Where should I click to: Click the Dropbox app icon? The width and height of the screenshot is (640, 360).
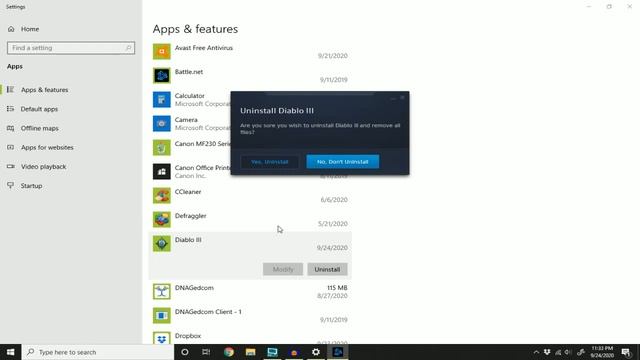pyautogui.click(x=162, y=338)
